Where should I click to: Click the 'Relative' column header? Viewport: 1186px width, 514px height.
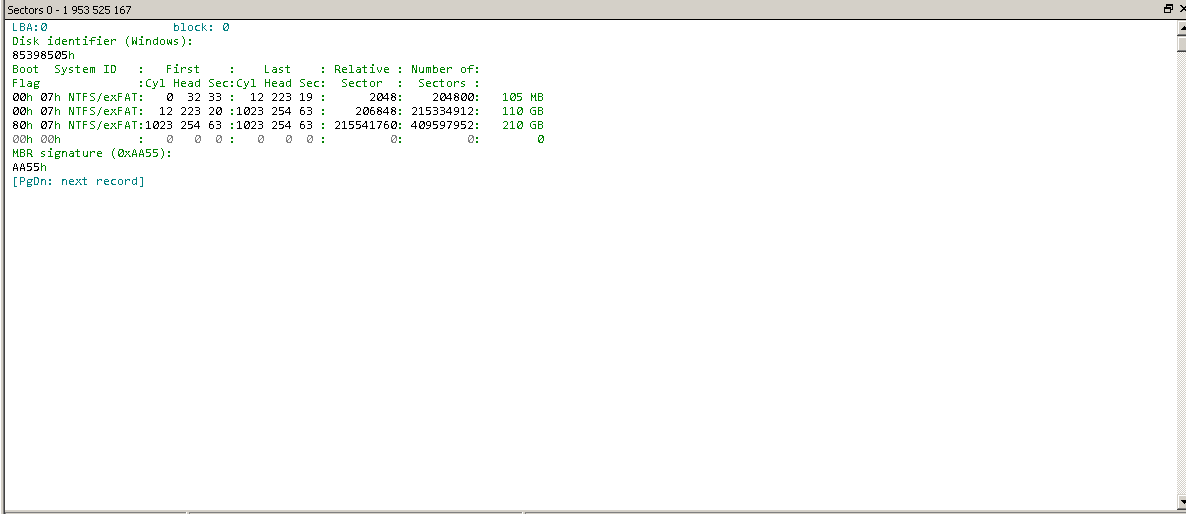tap(362, 70)
